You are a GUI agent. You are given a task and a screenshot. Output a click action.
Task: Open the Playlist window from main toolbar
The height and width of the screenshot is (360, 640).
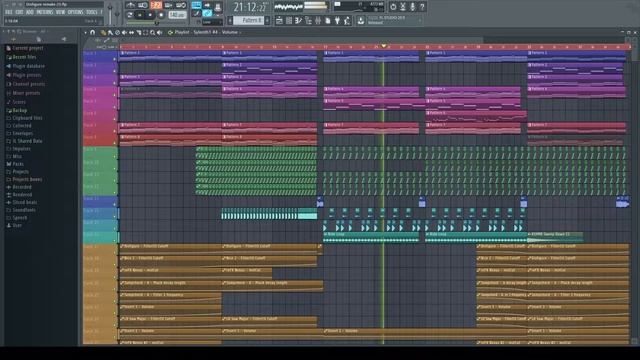point(280,20)
